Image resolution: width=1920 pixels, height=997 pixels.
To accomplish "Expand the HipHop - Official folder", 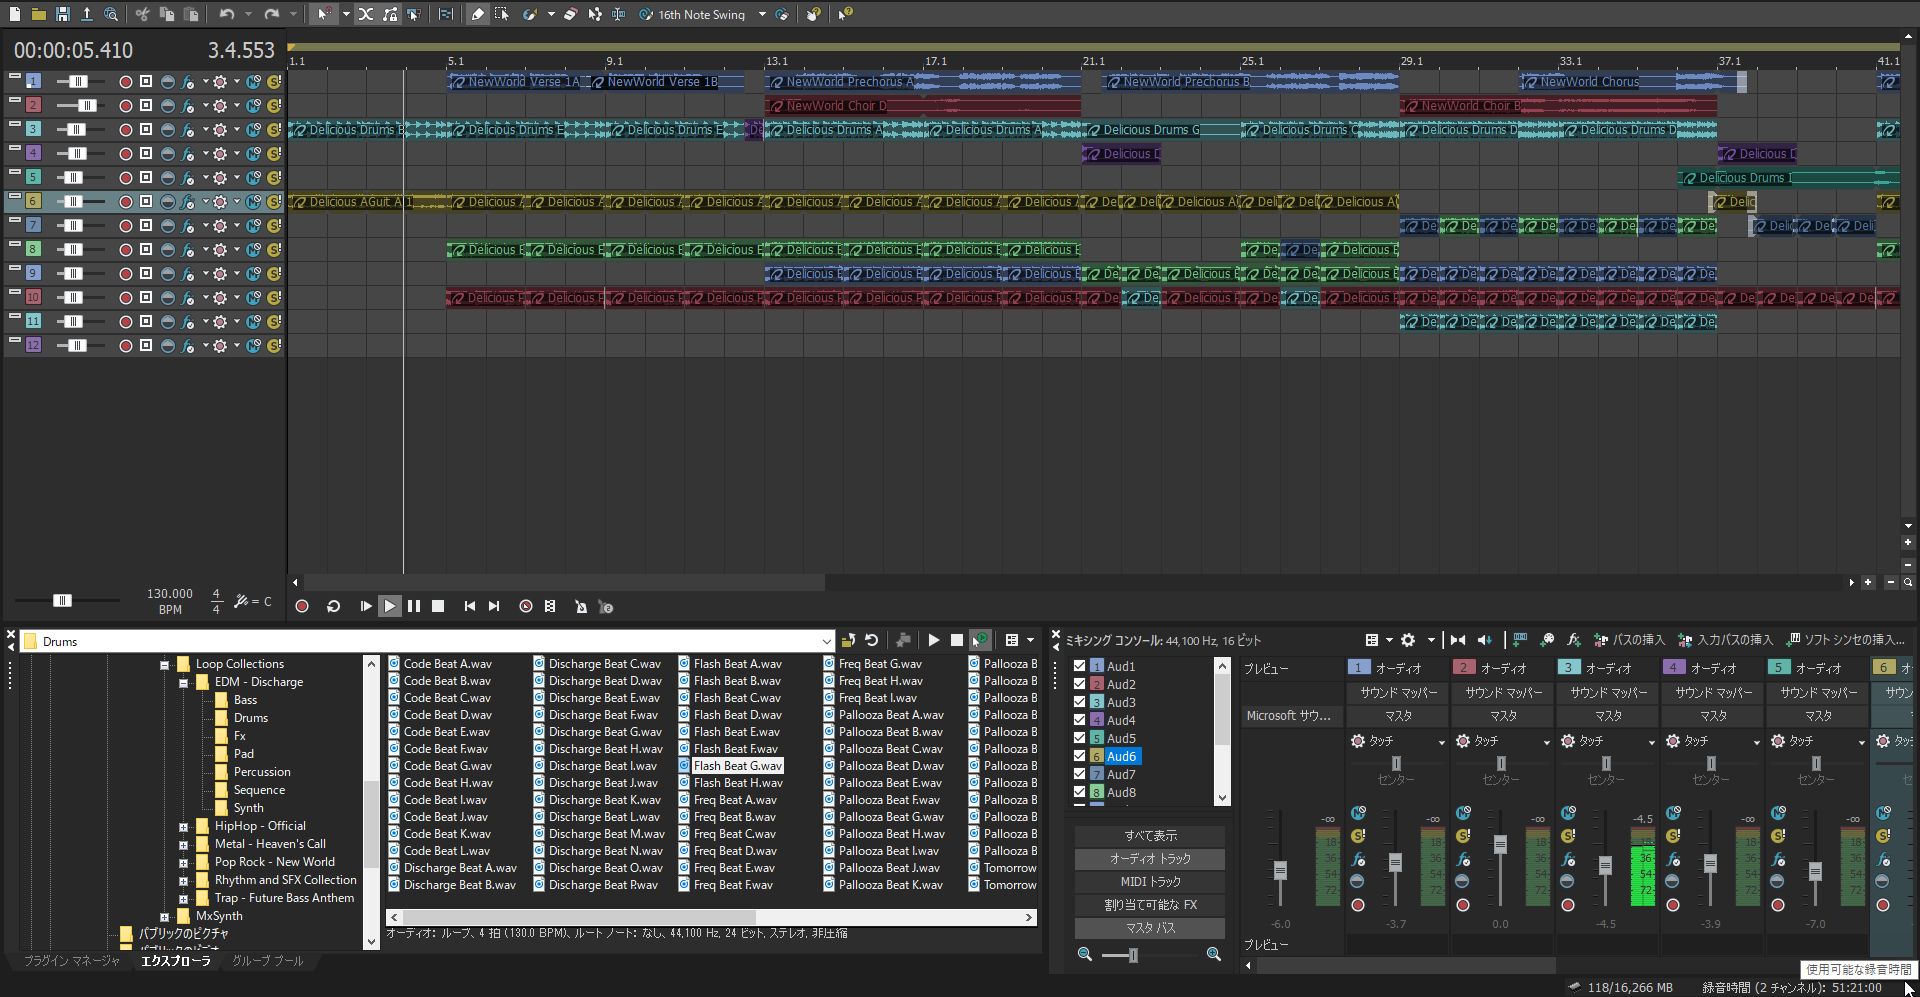I will [x=183, y=827].
